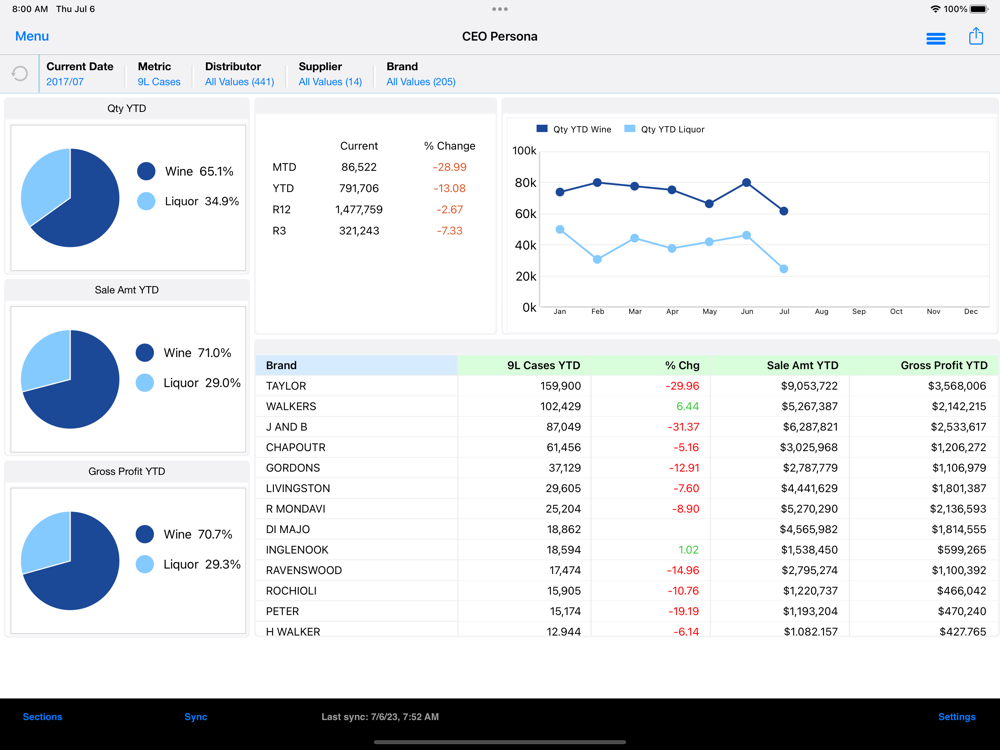Tap WALKERS percent change 6.44

[688, 406]
